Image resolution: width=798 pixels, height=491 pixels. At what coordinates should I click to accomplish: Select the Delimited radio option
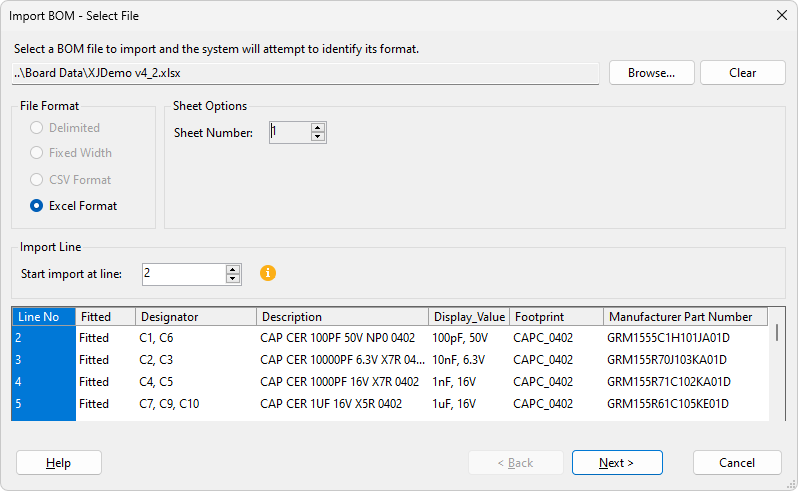pyautogui.click(x=37, y=128)
